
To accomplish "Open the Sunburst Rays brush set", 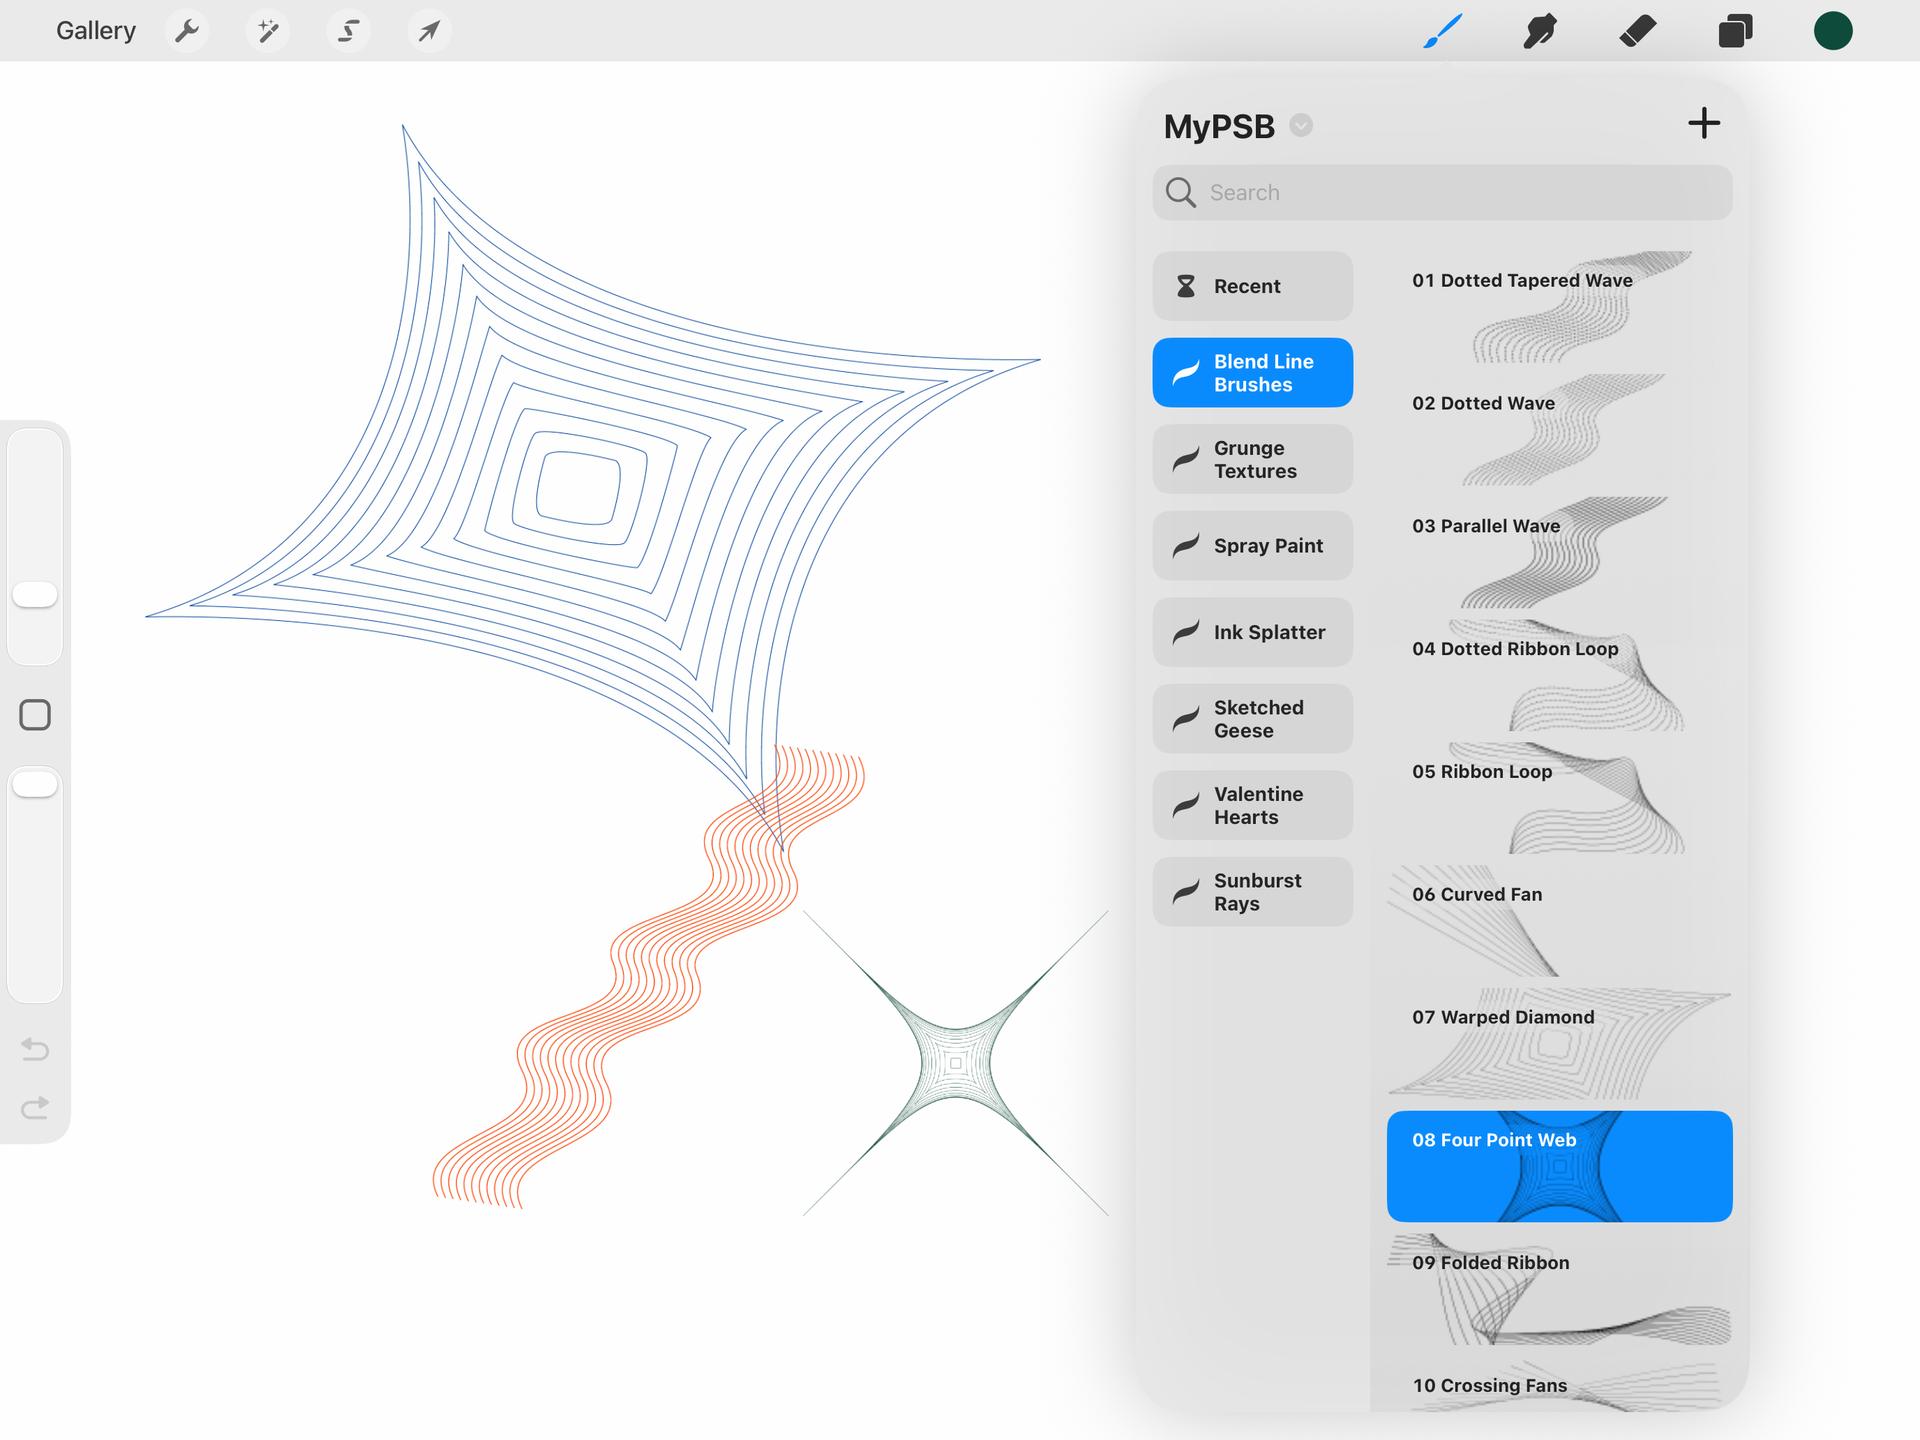I will [x=1252, y=892].
